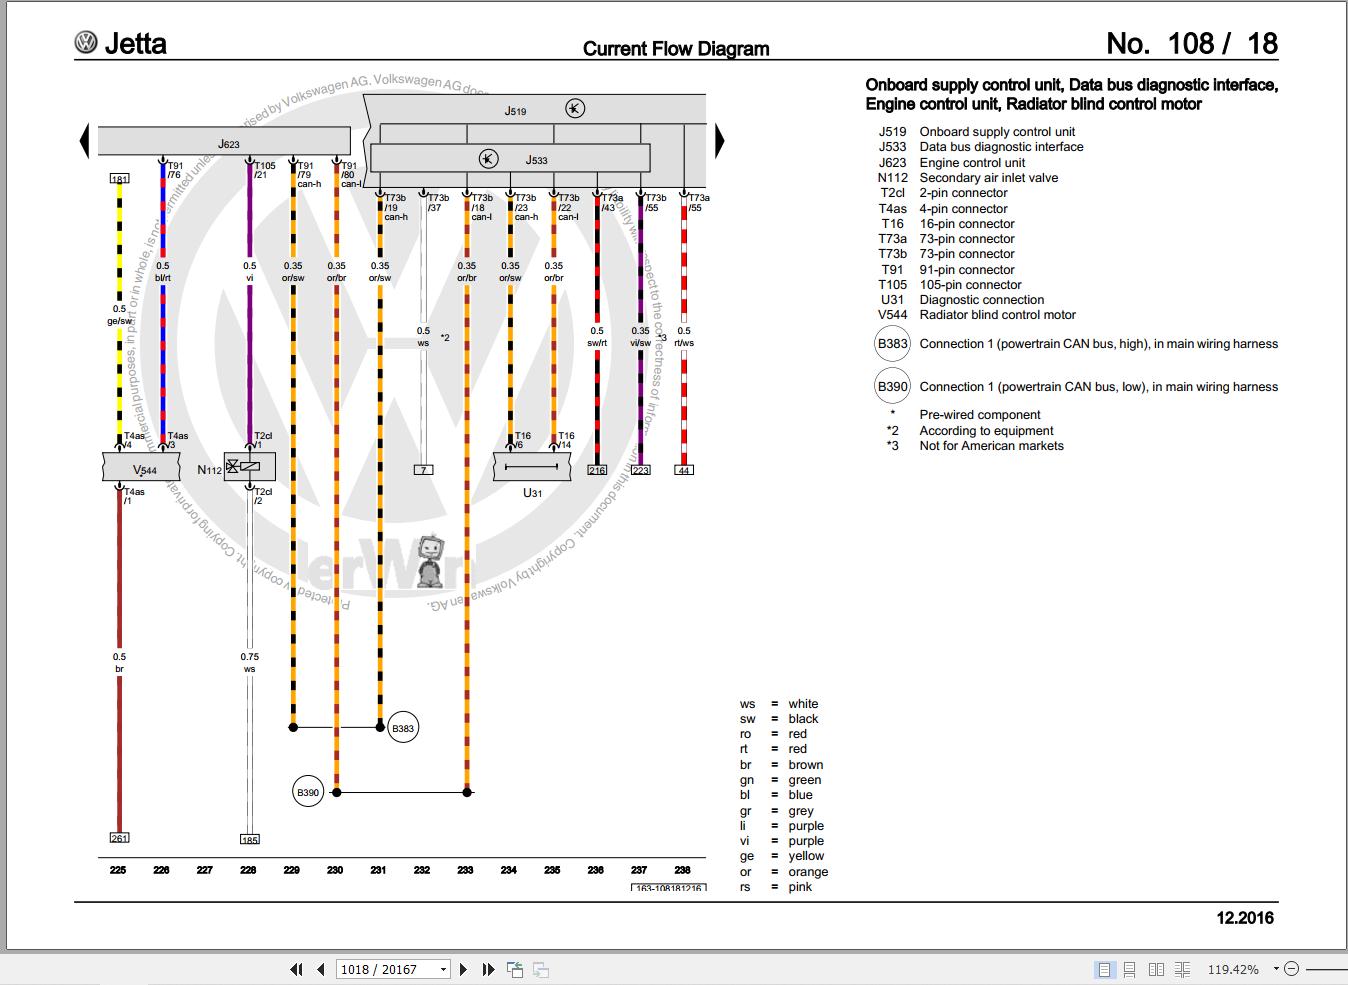Click the "Current Flow Diagram" page title
Image resolution: width=1348 pixels, height=985 pixels.
click(676, 48)
